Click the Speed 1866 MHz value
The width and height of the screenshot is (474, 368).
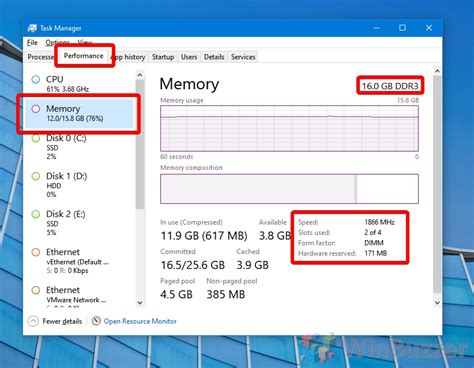click(379, 222)
